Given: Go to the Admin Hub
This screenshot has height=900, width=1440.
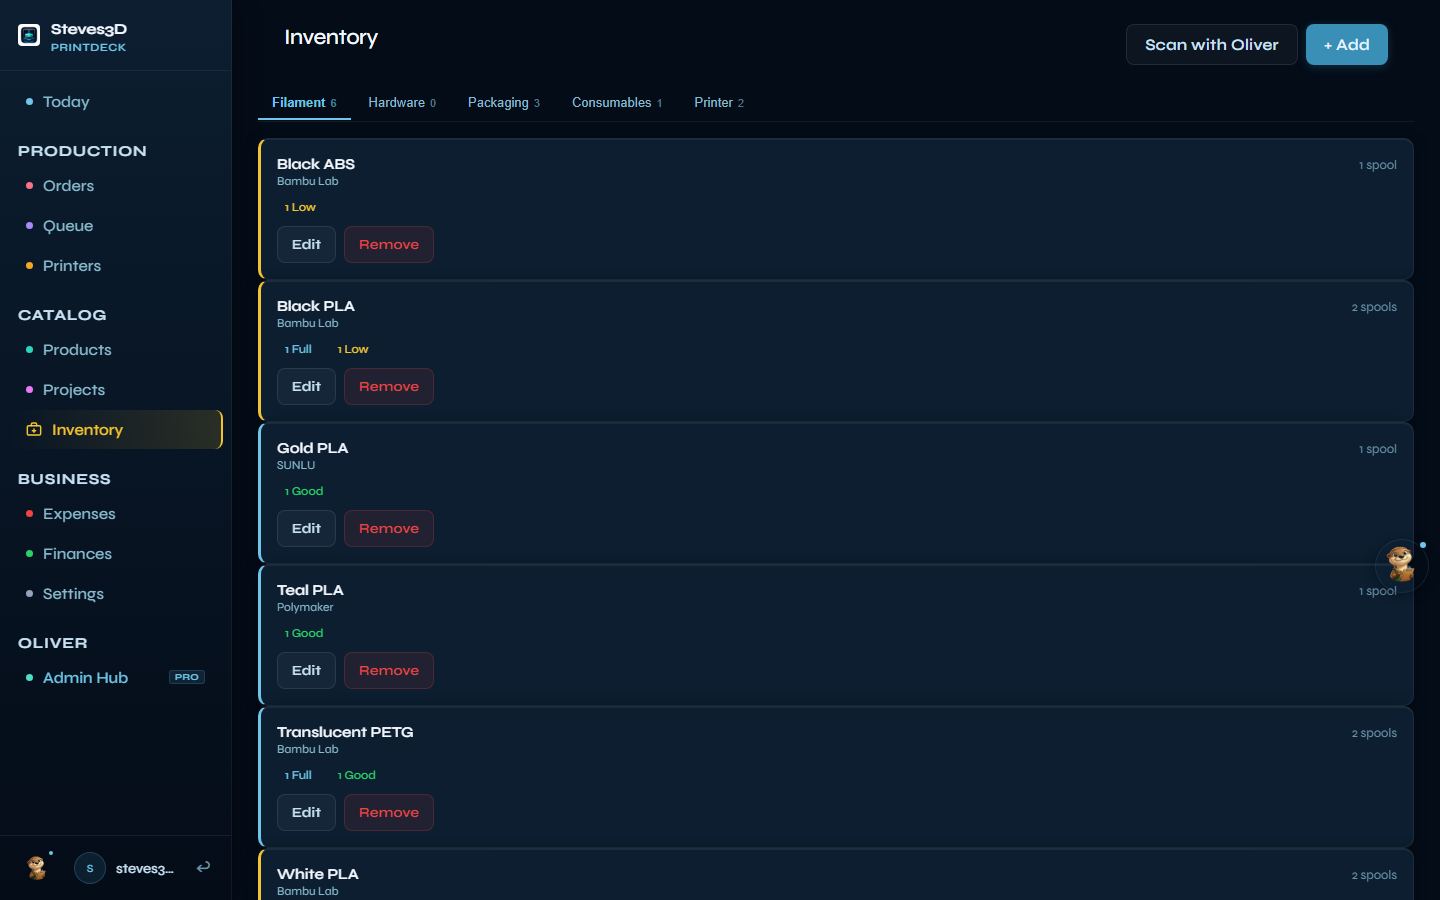Looking at the screenshot, I should pyautogui.click(x=85, y=677).
